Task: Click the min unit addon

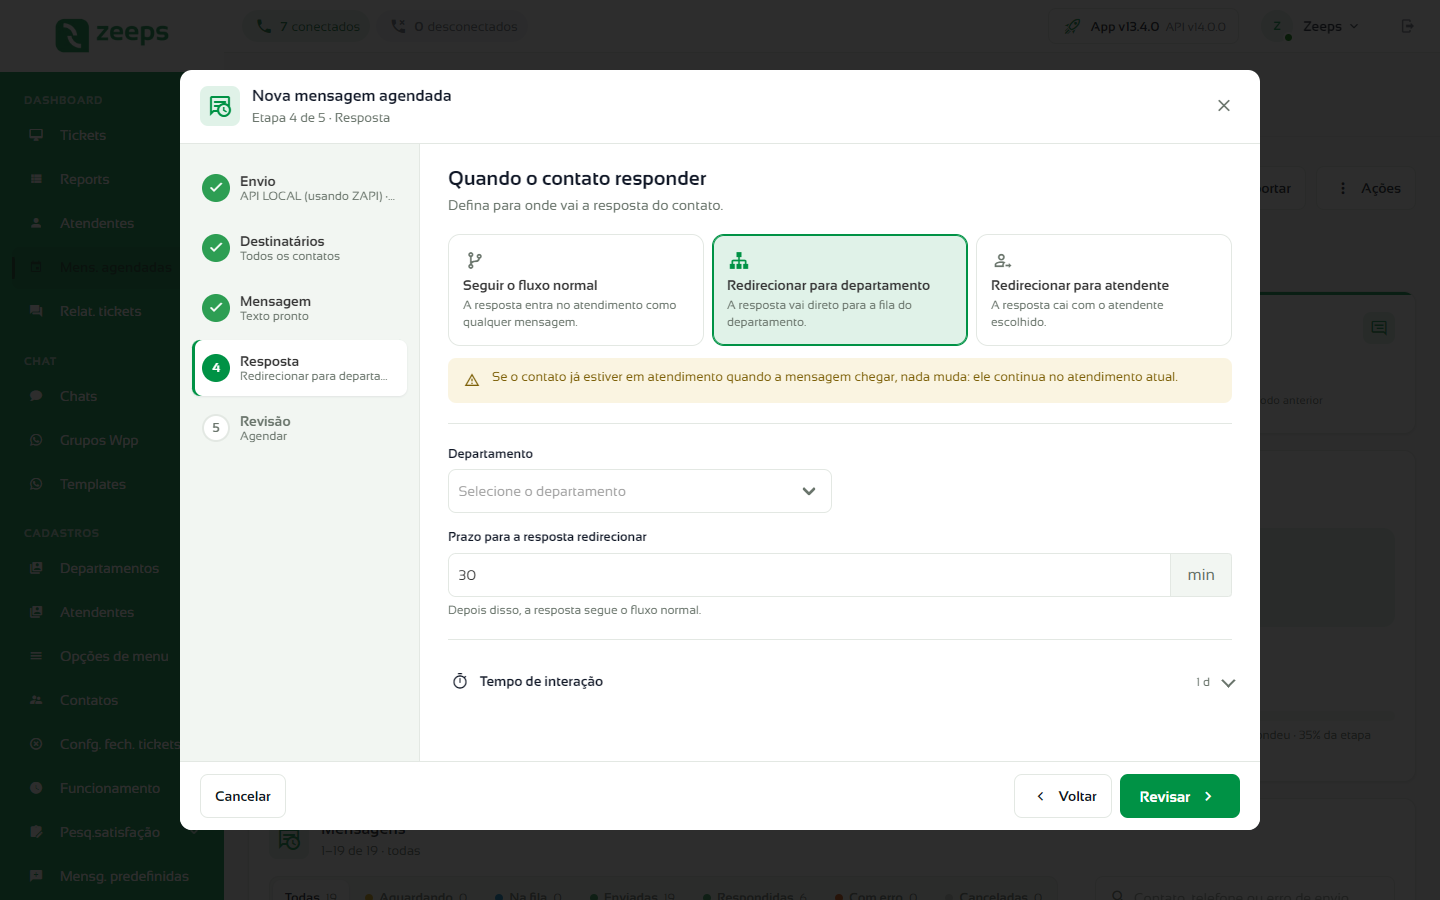Action: tap(1201, 575)
